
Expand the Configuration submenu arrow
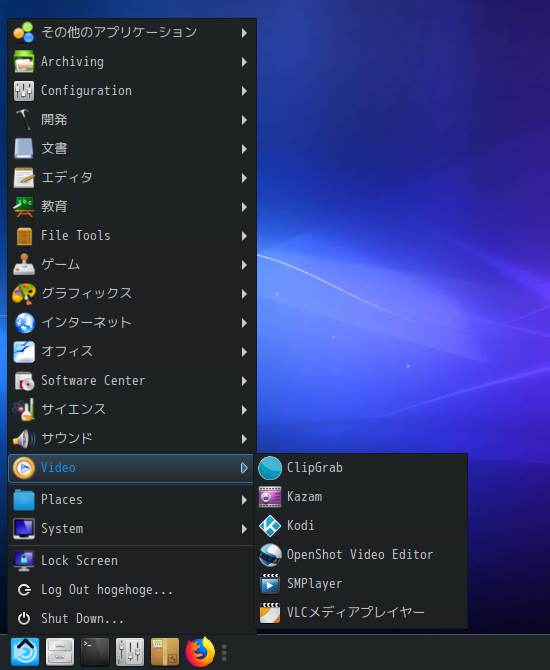(244, 91)
